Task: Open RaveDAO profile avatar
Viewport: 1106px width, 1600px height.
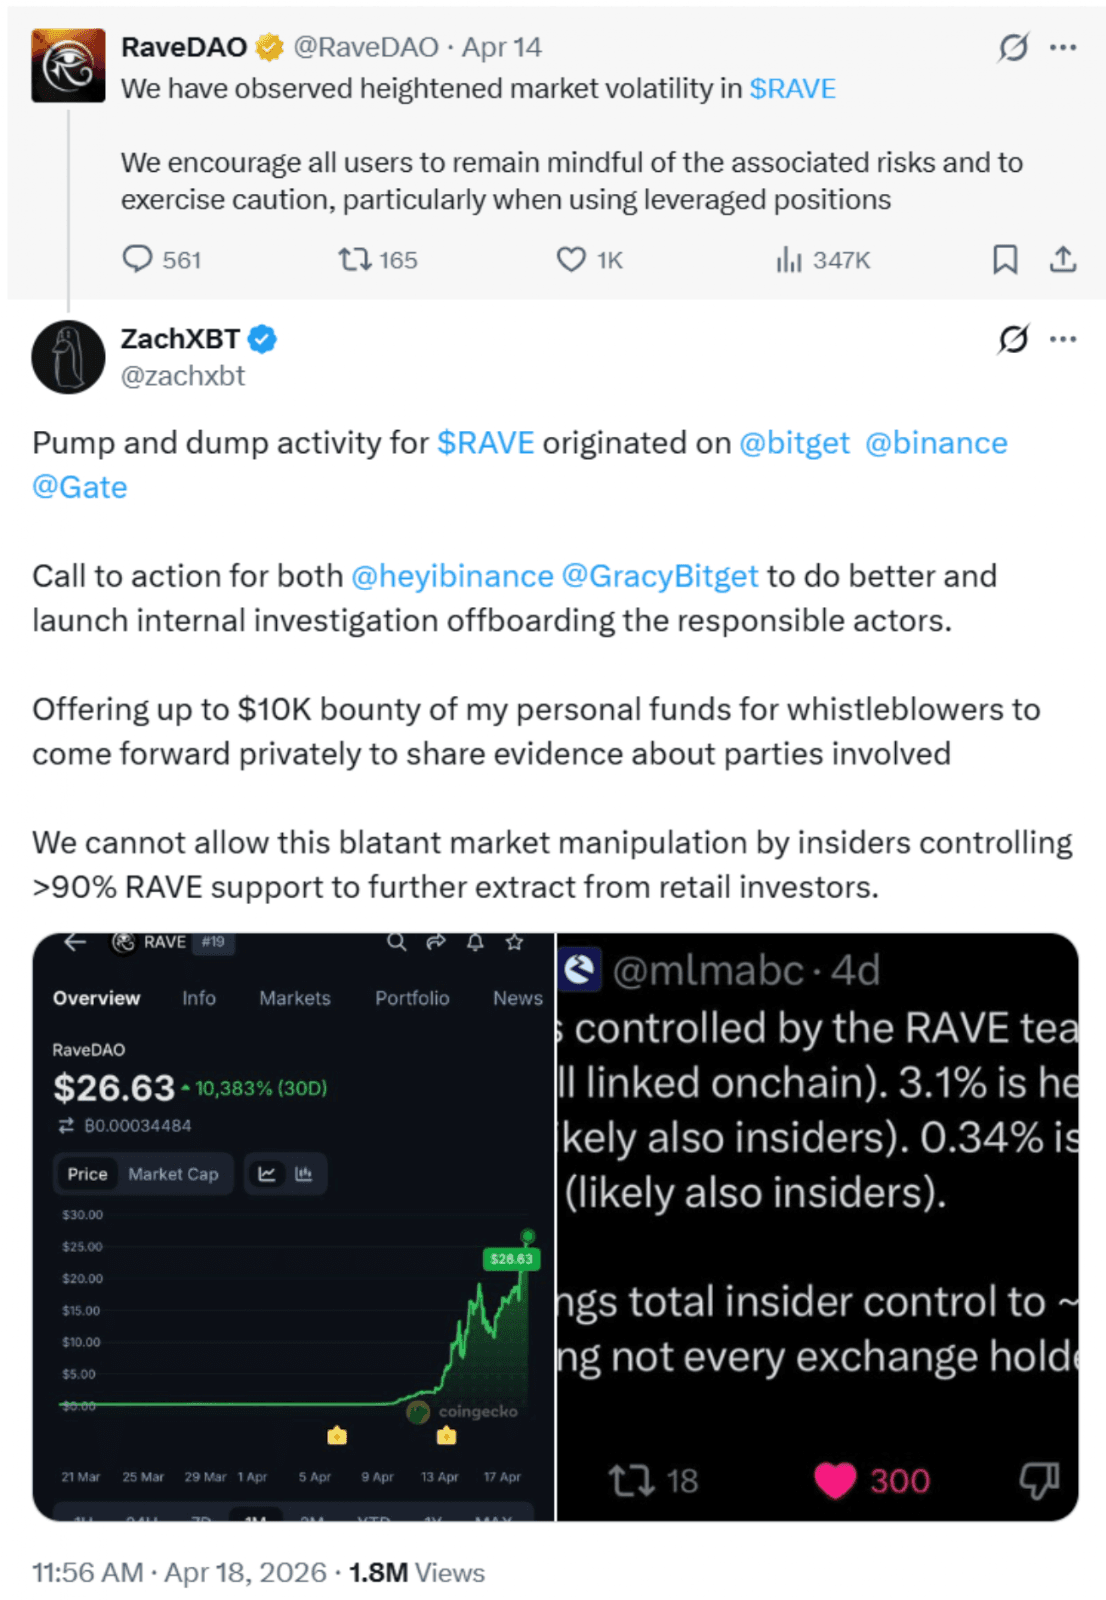Action: (68, 66)
